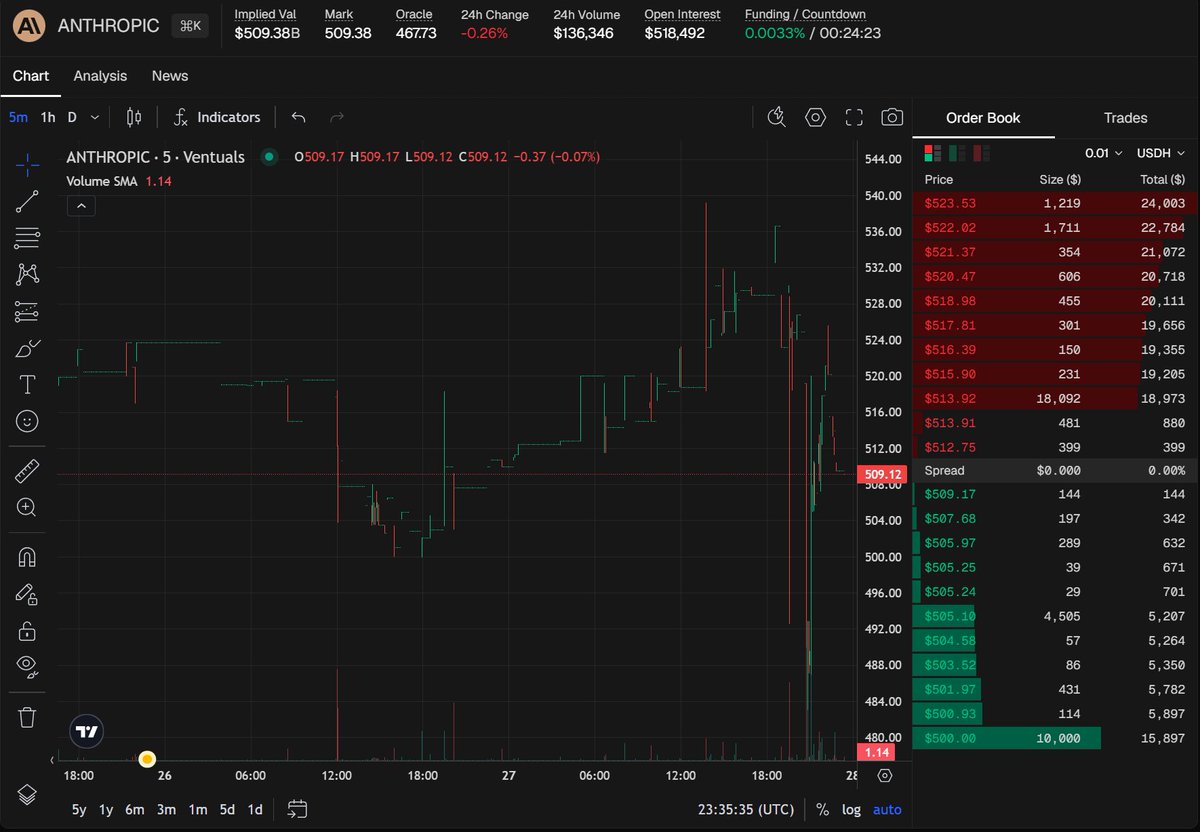Image resolution: width=1200 pixels, height=832 pixels.
Task: Open the 0.01 price grouping dropdown
Action: pyautogui.click(x=1103, y=153)
